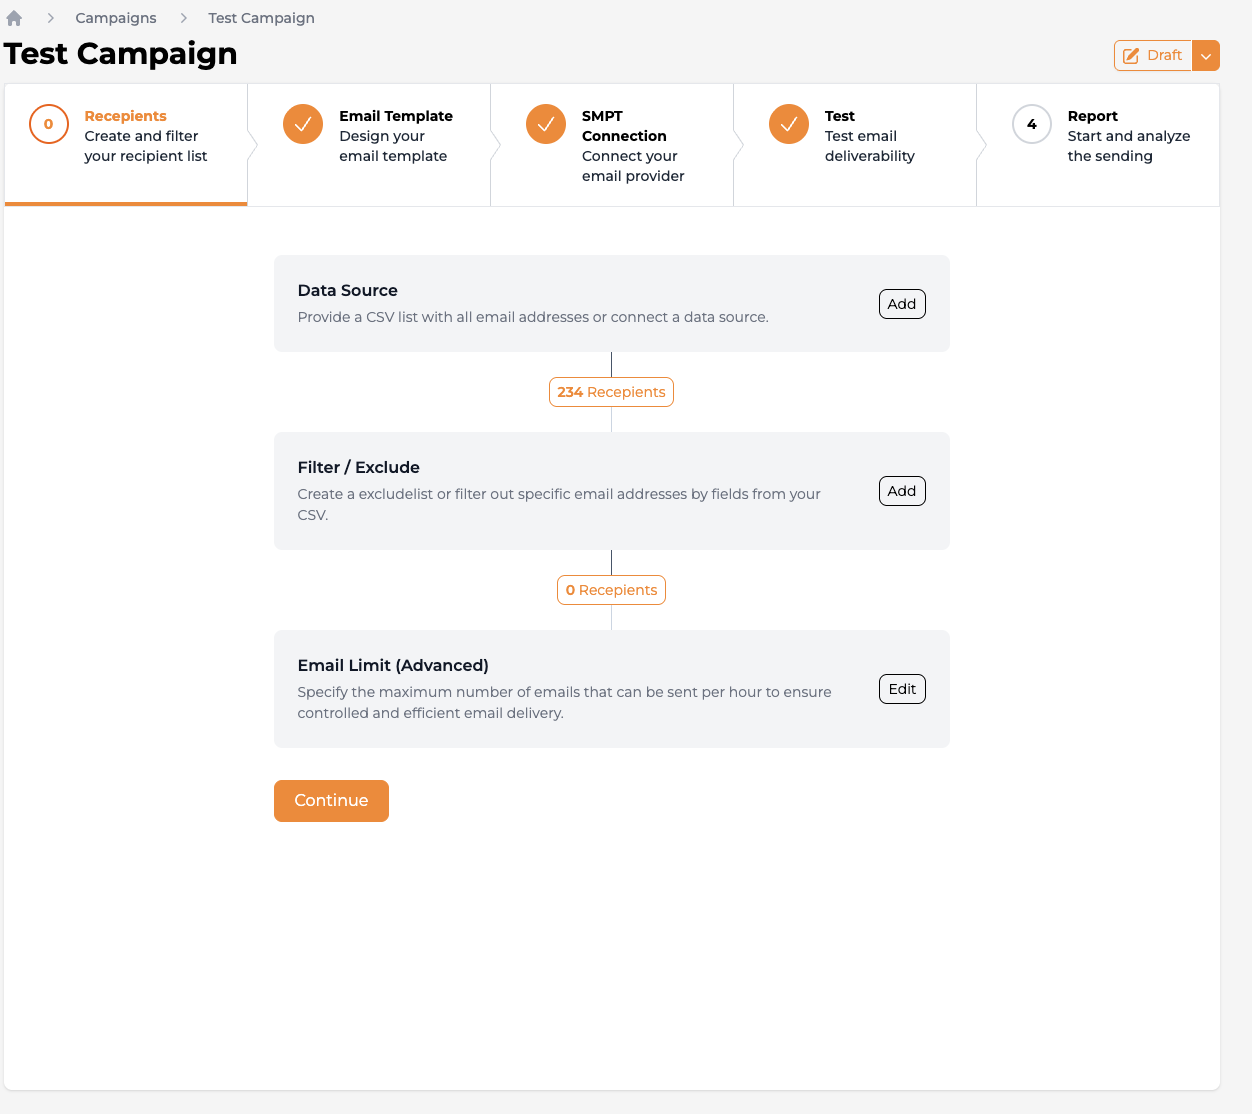Click the Report step number icon
The width and height of the screenshot is (1252, 1114).
[x=1032, y=124]
